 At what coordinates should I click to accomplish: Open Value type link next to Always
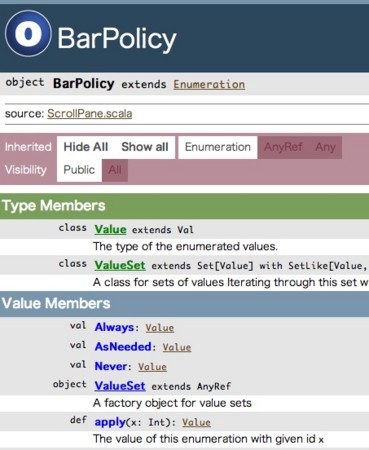159,328
